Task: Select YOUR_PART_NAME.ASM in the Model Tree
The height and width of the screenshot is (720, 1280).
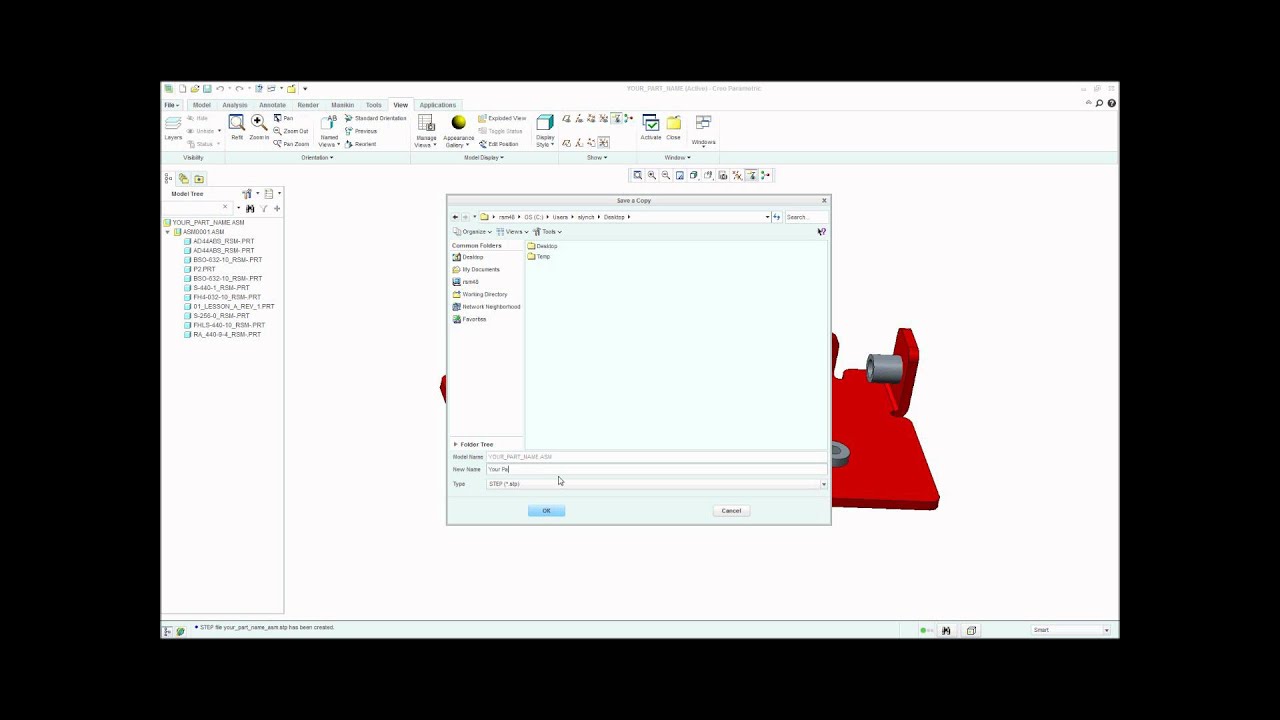Action: pos(205,222)
